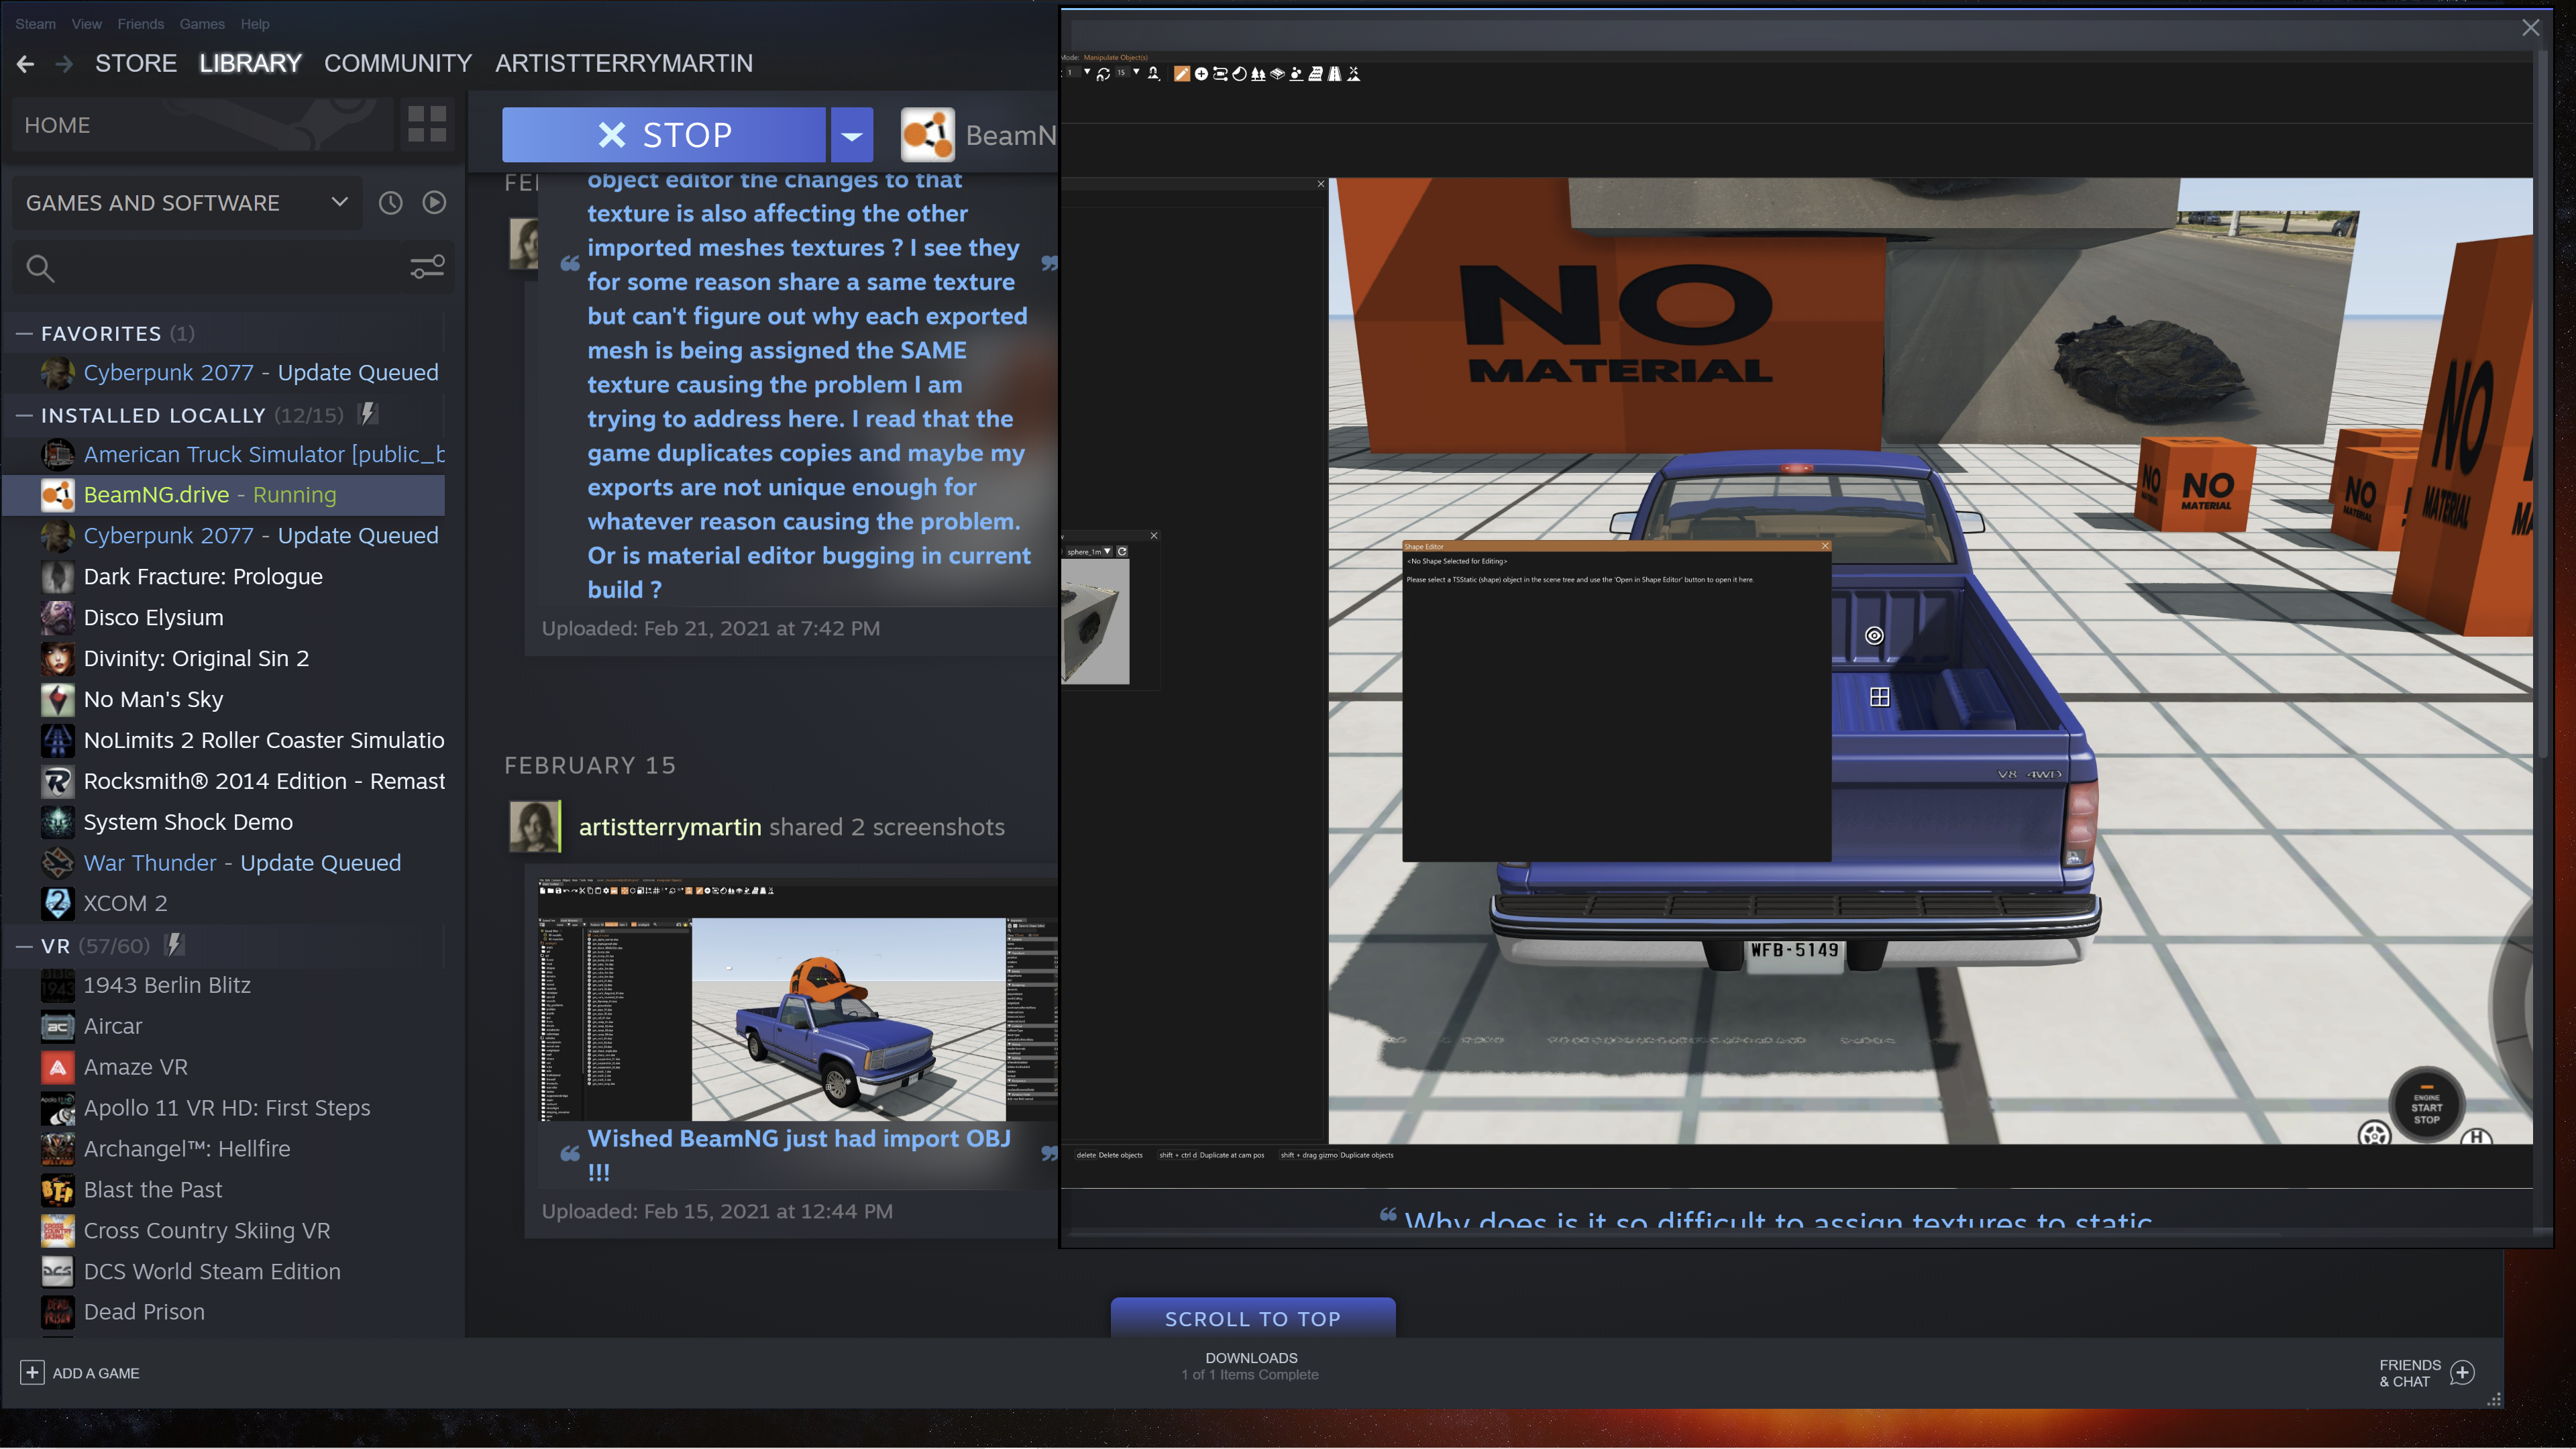Click the refresh icon beside sphere_1m
This screenshot has width=2576, height=1449.
(x=1122, y=551)
